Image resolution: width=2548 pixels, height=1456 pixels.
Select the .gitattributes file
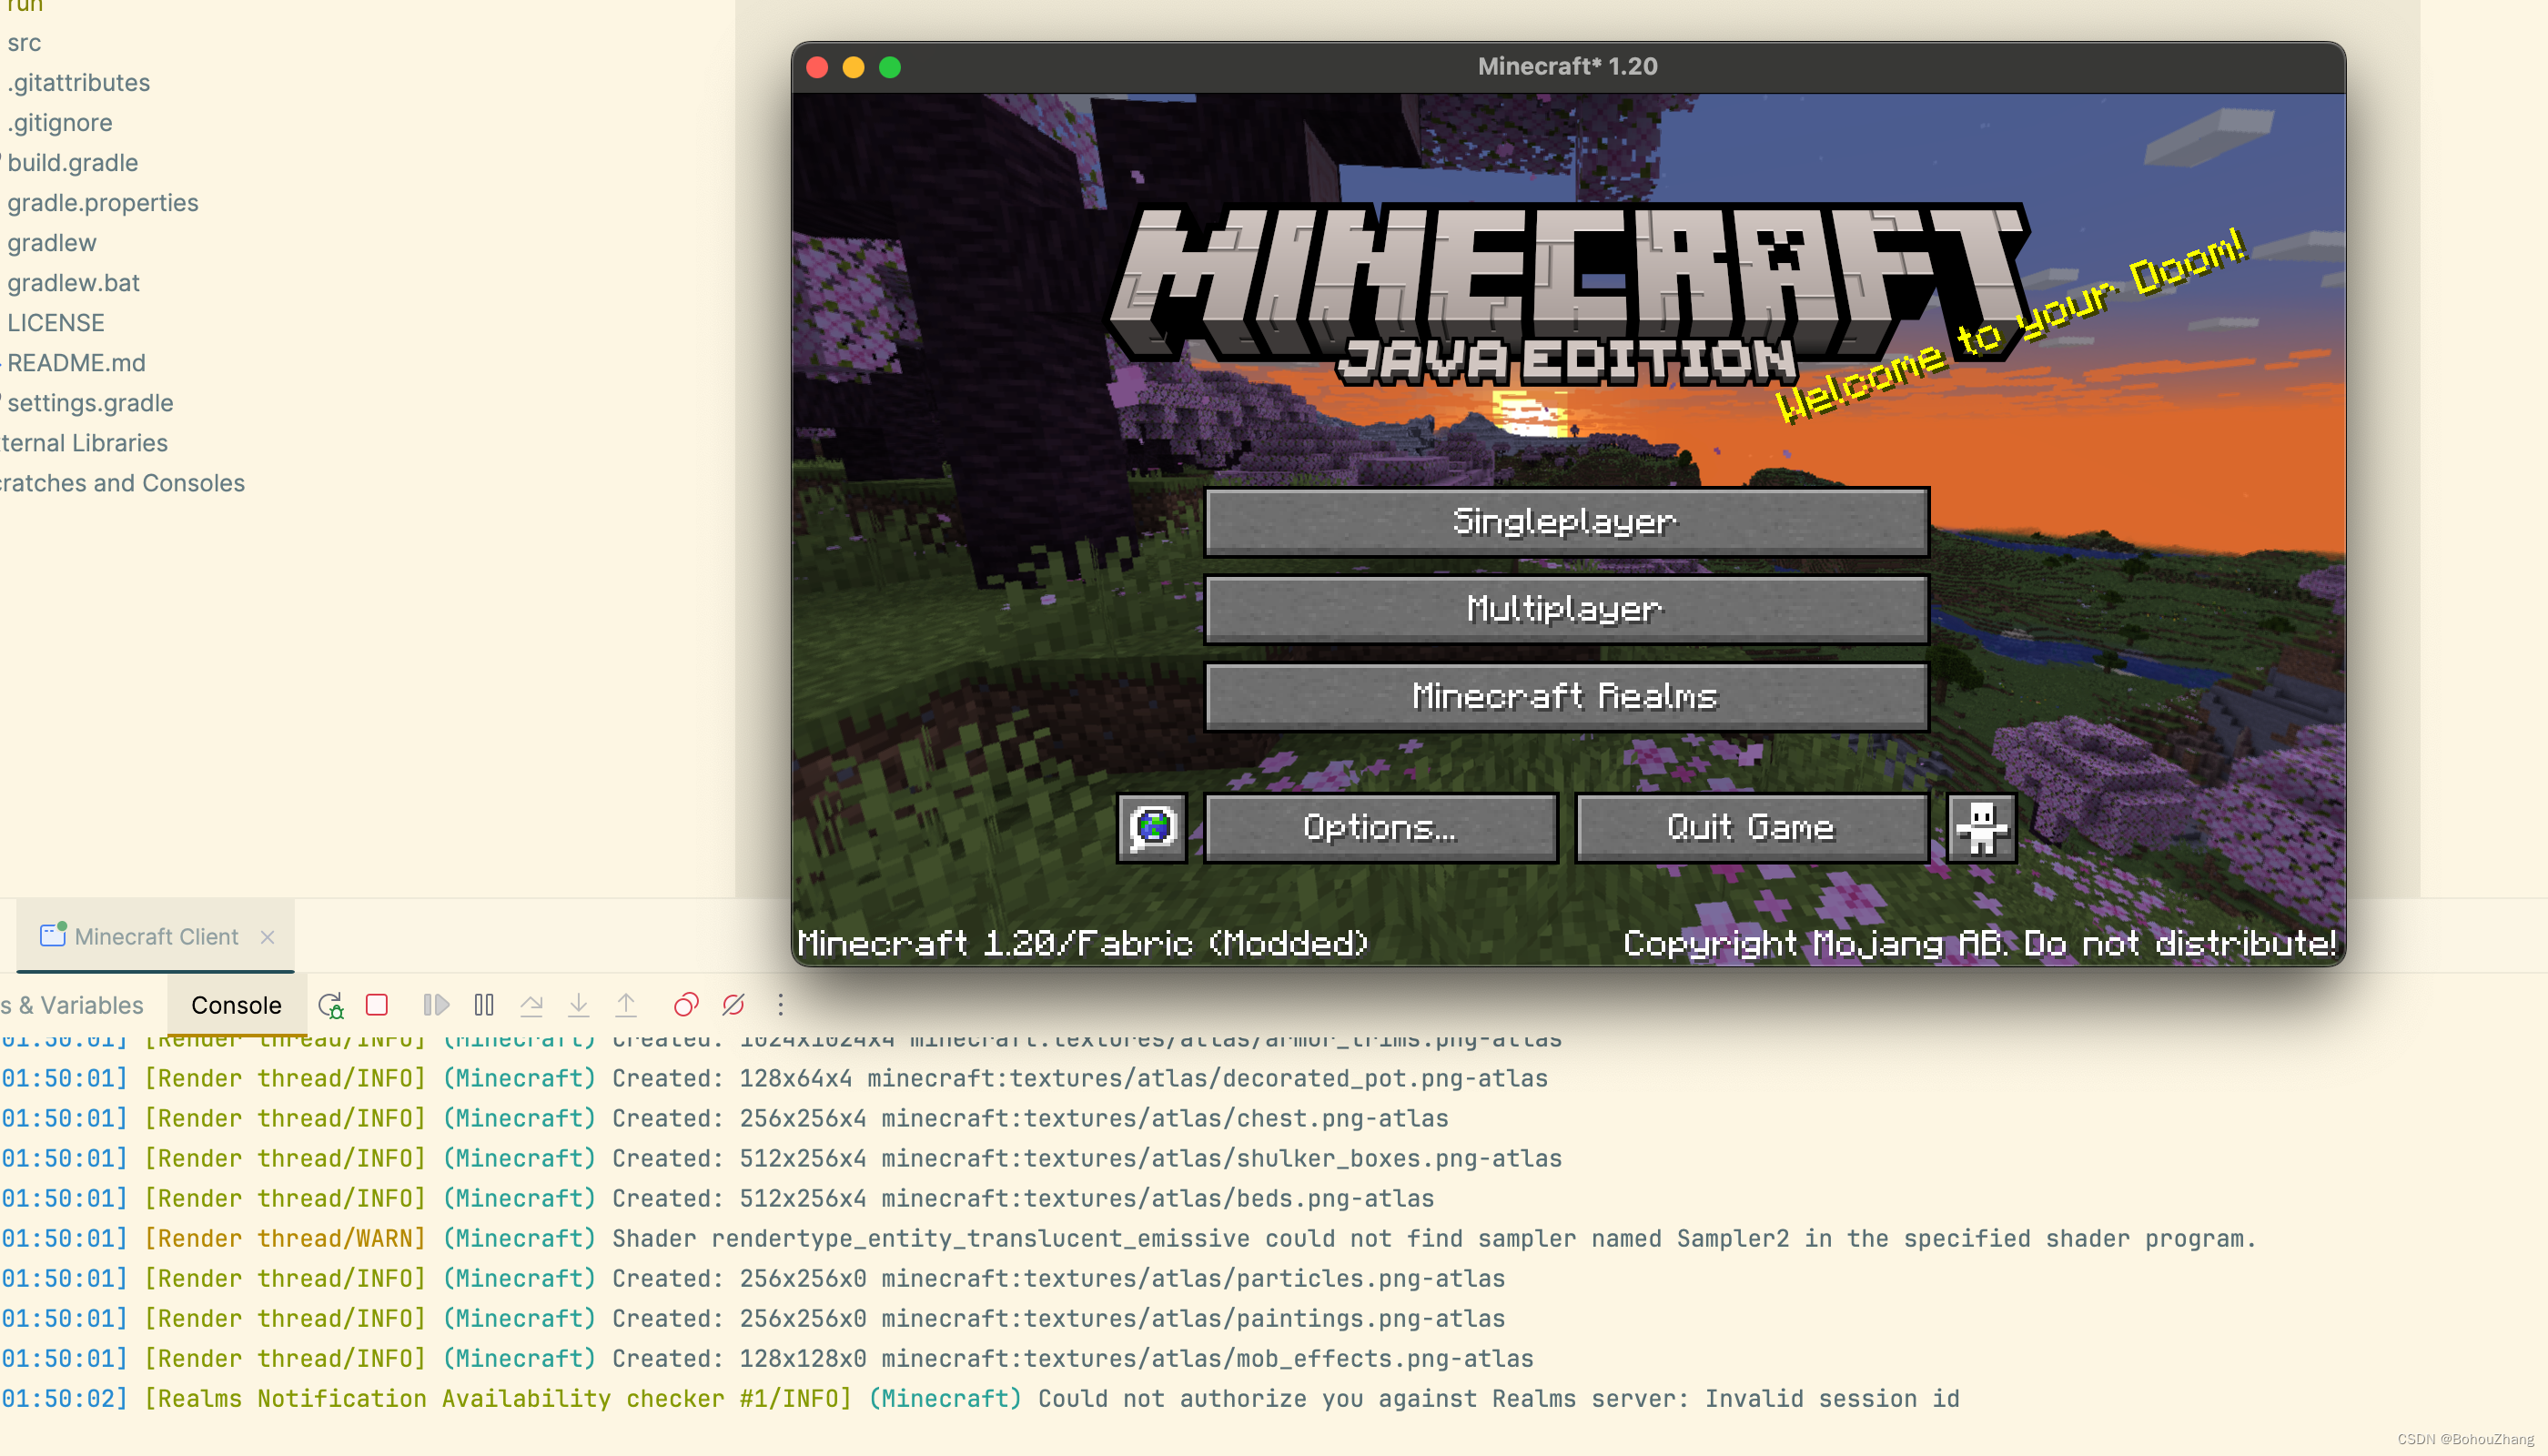(78, 83)
